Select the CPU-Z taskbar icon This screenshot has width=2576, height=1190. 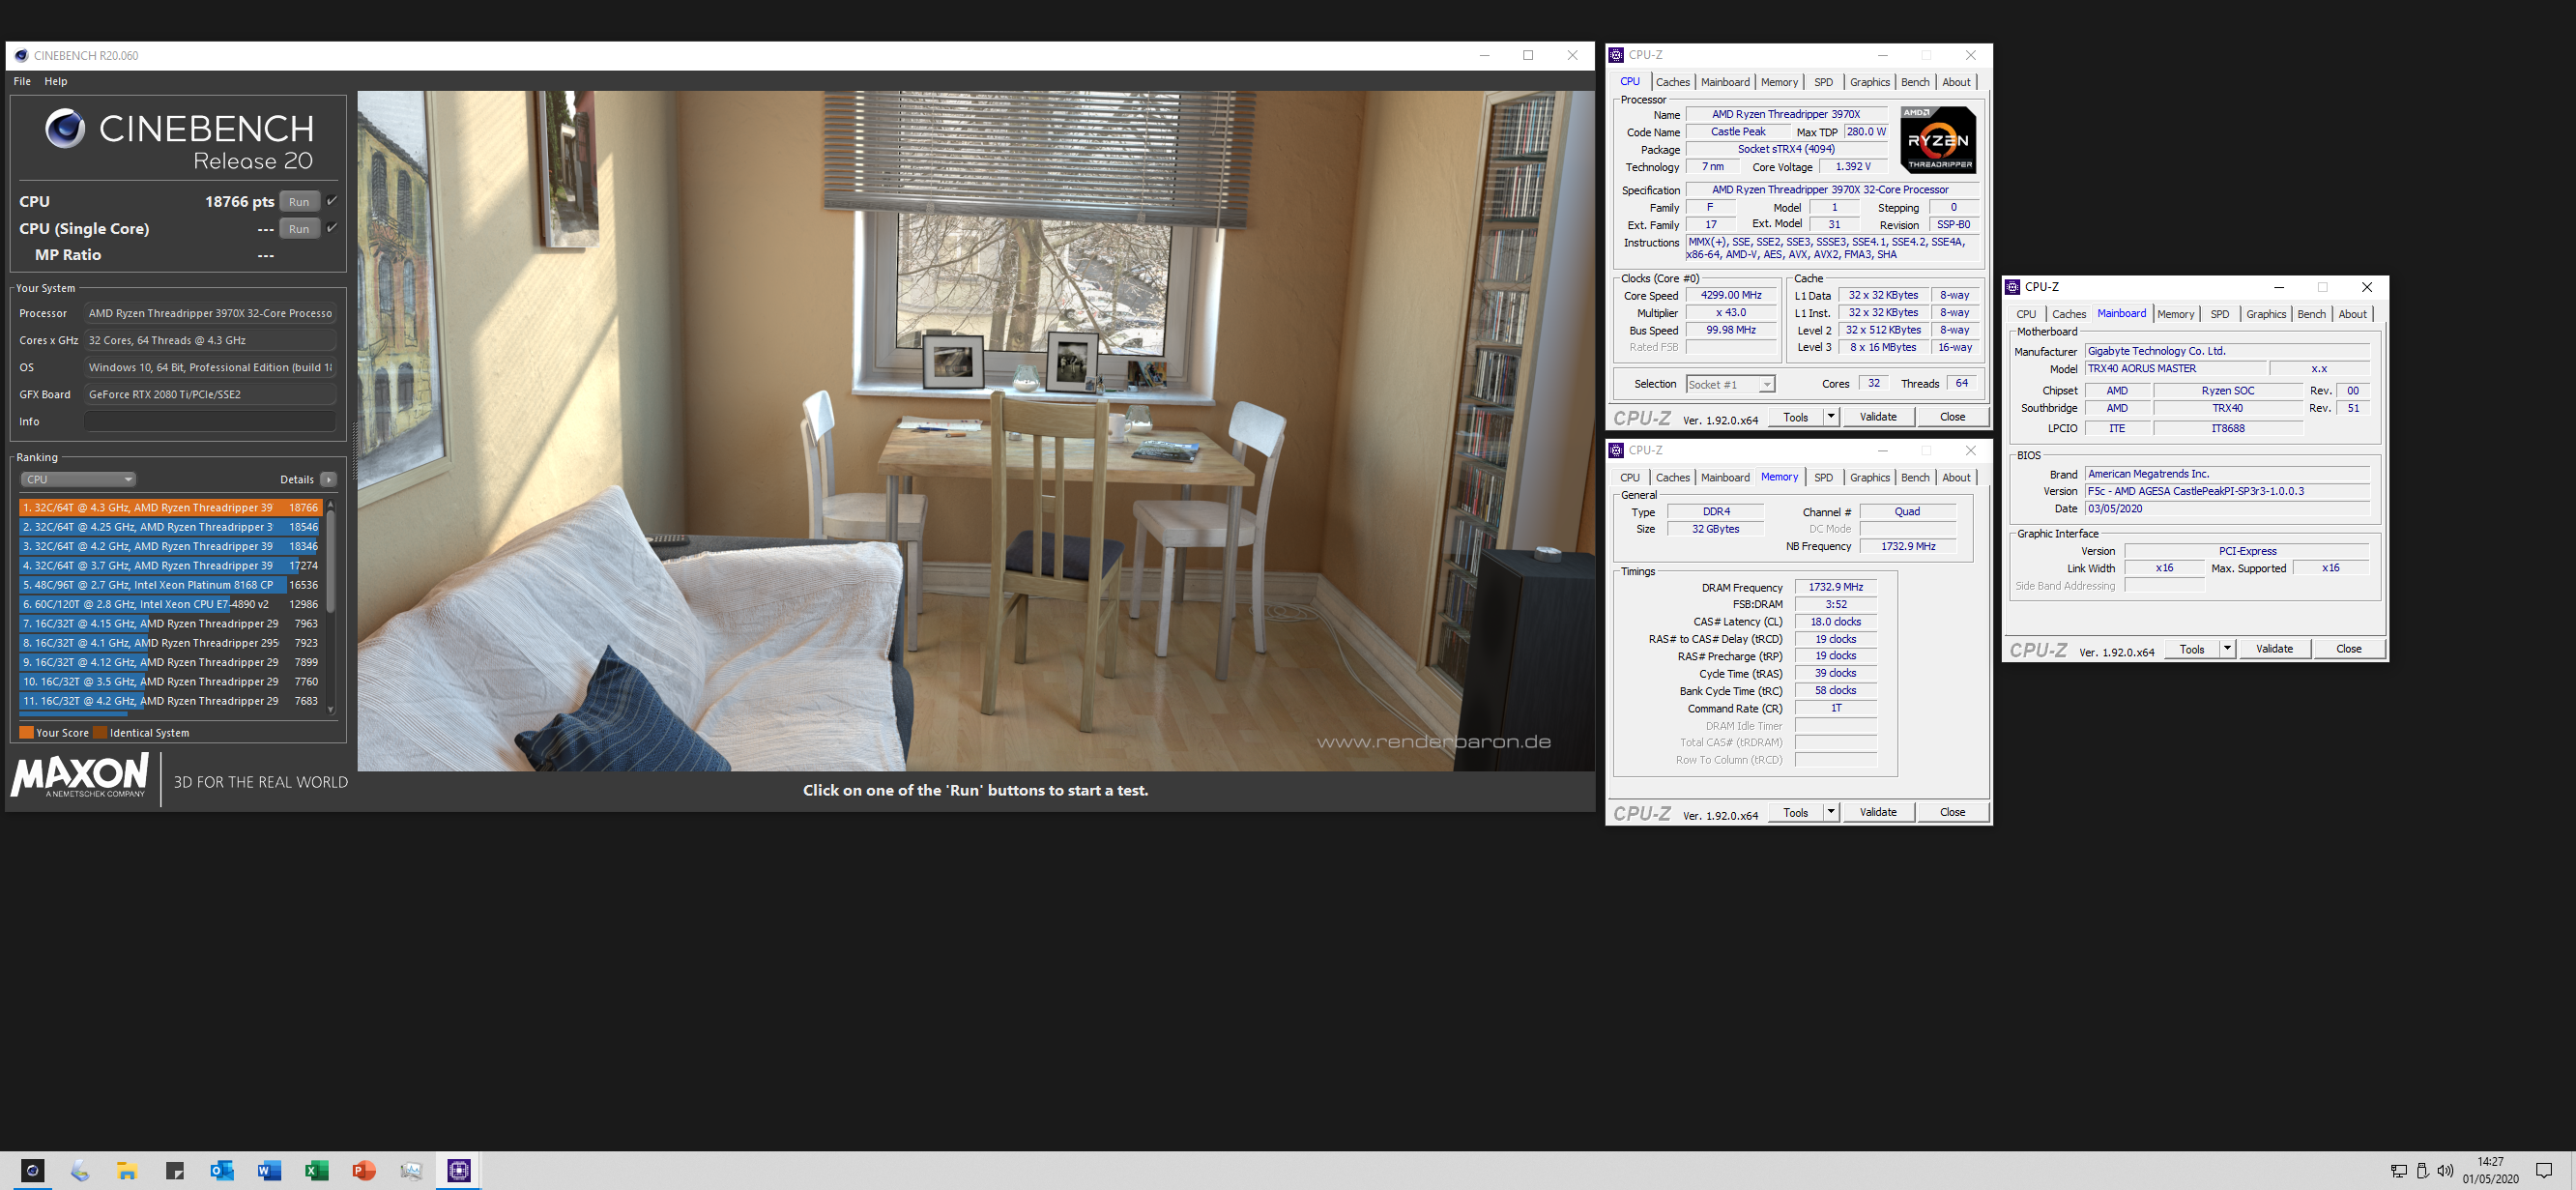point(459,1170)
